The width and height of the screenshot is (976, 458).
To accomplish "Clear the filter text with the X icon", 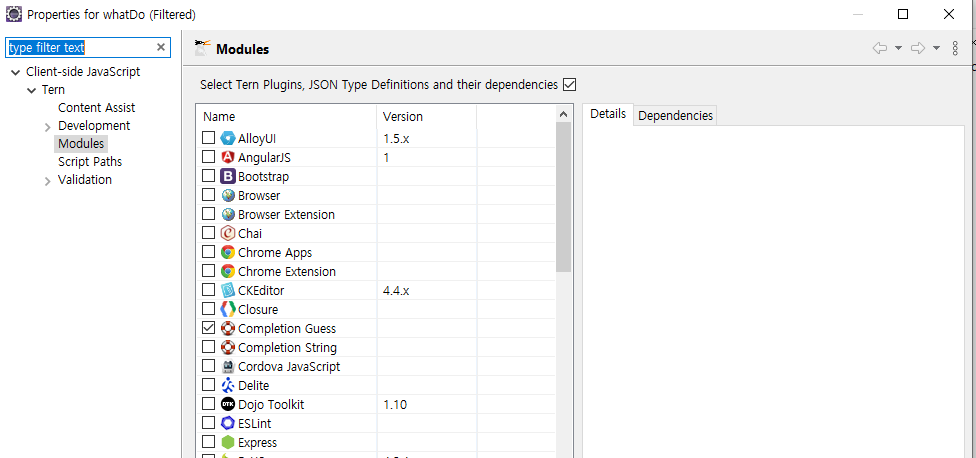I will pos(161,47).
